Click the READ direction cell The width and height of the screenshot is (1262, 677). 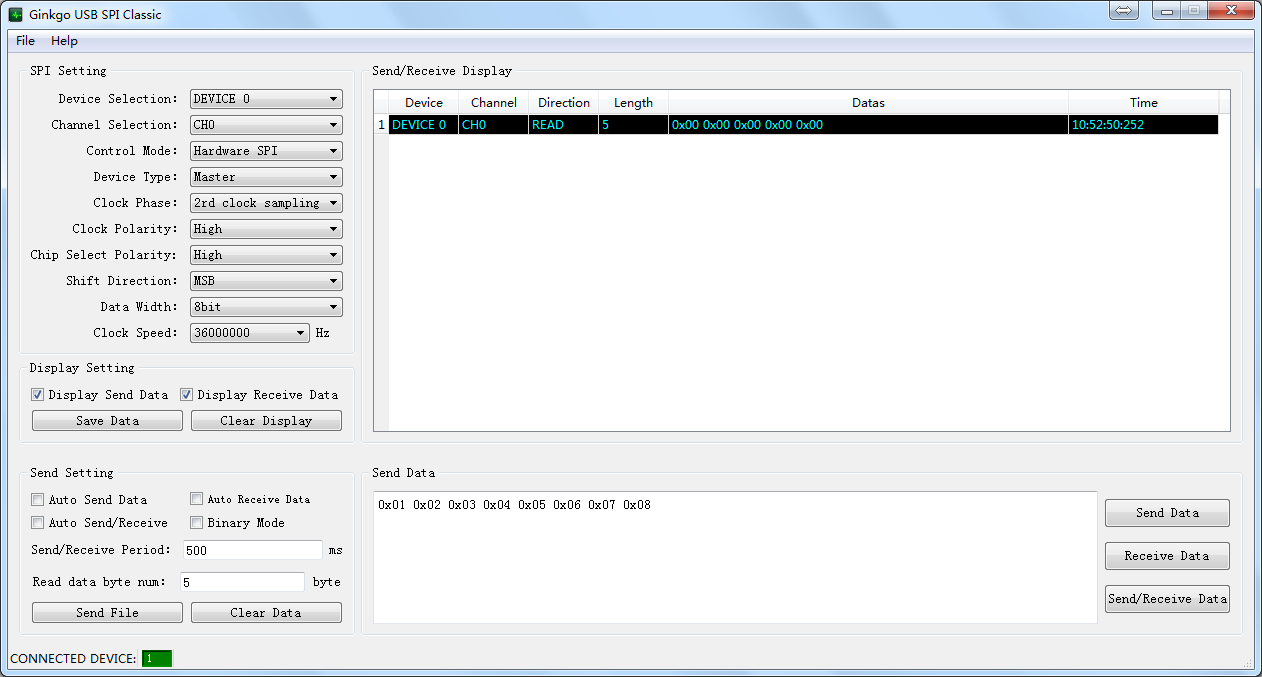tap(564, 125)
